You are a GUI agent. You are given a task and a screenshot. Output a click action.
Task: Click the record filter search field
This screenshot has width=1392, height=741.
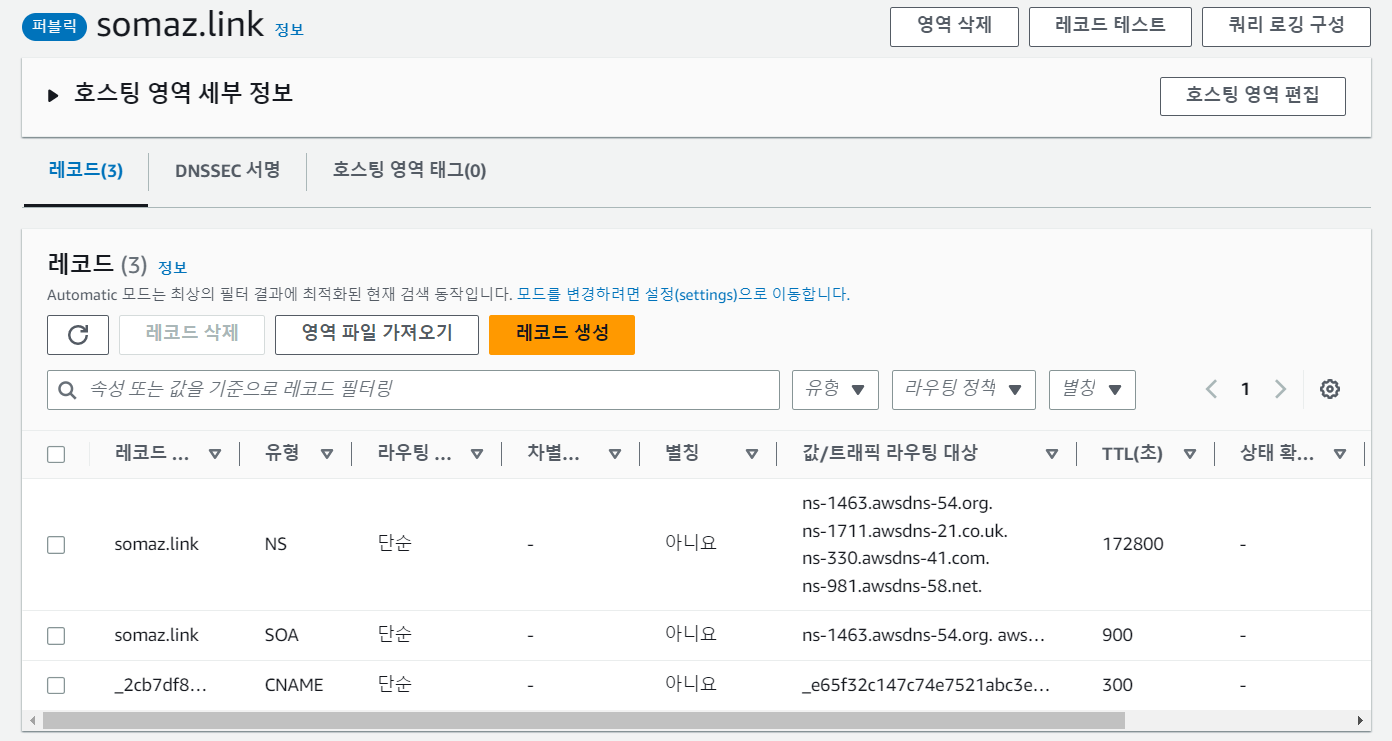(413, 389)
